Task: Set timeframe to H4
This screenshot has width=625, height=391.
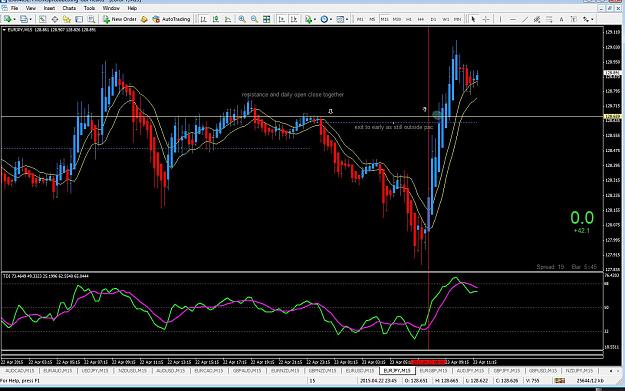Action: click(x=421, y=19)
